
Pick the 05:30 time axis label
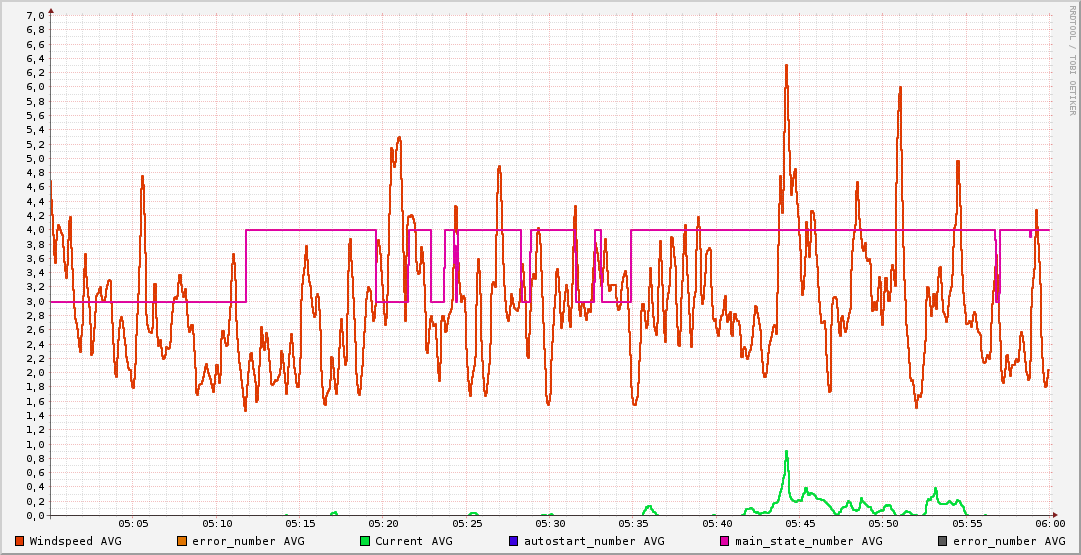pyautogui.click(x=550, y=523)
